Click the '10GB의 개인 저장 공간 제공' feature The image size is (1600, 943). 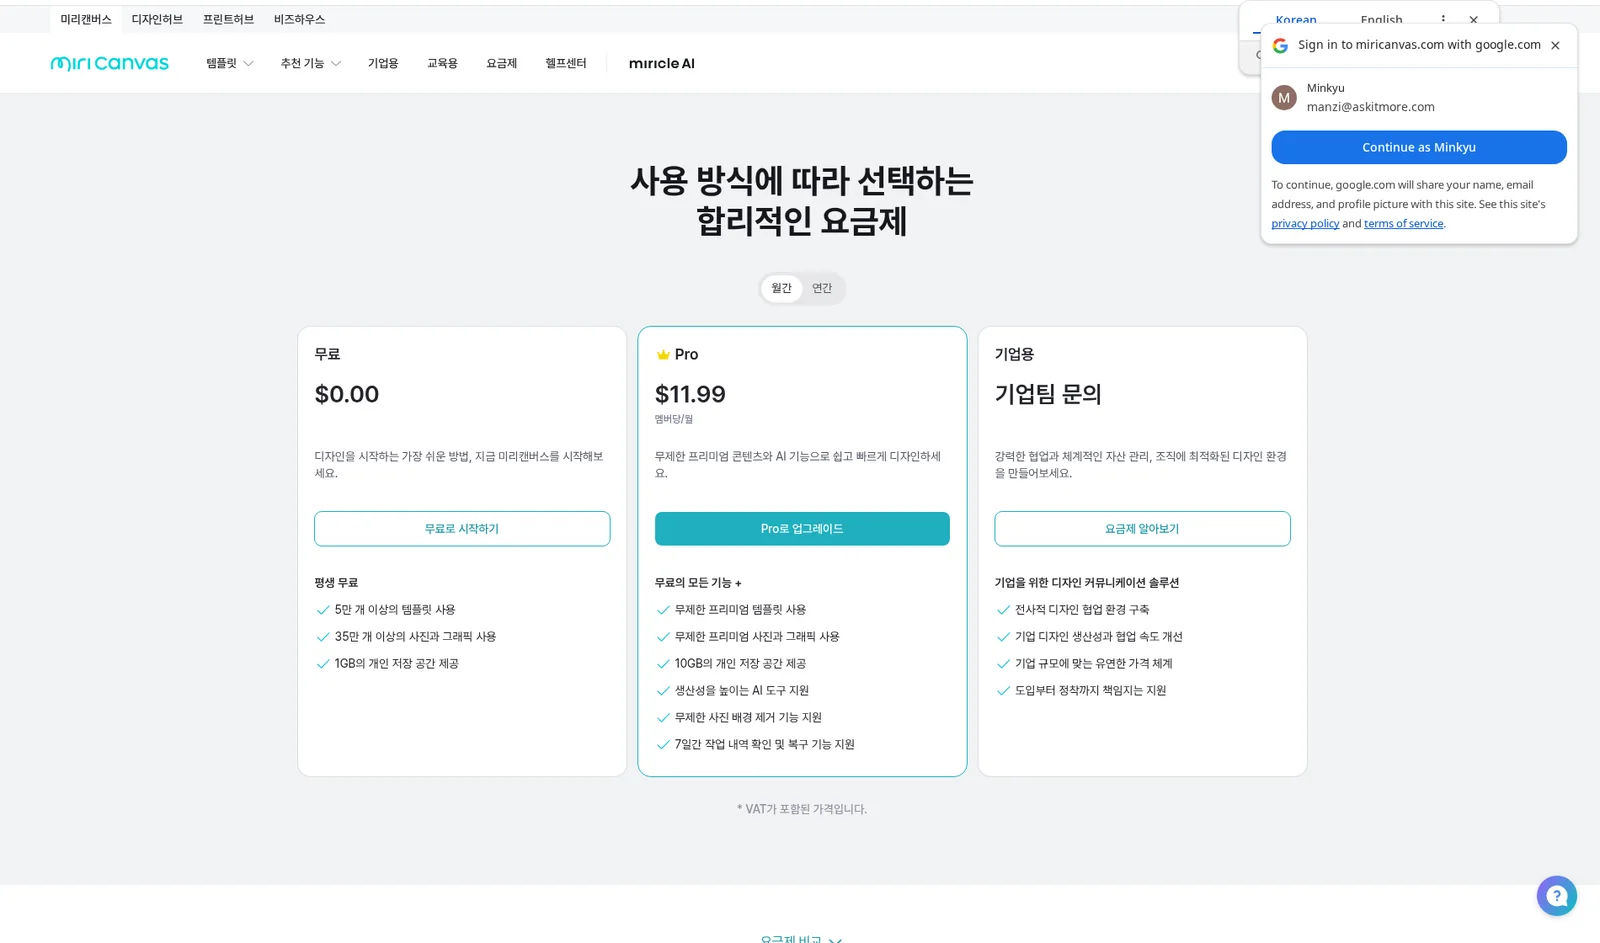(740, 664)
